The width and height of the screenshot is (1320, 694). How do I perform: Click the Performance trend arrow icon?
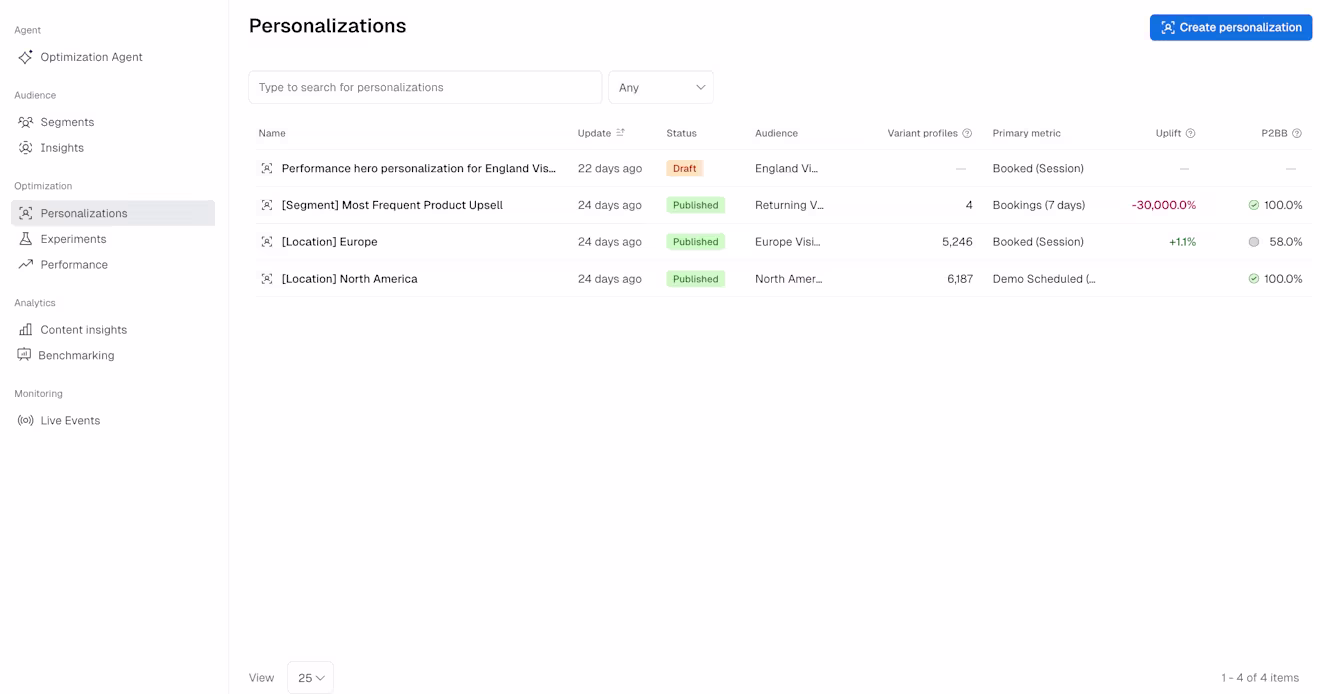click(x=26, y=265)
